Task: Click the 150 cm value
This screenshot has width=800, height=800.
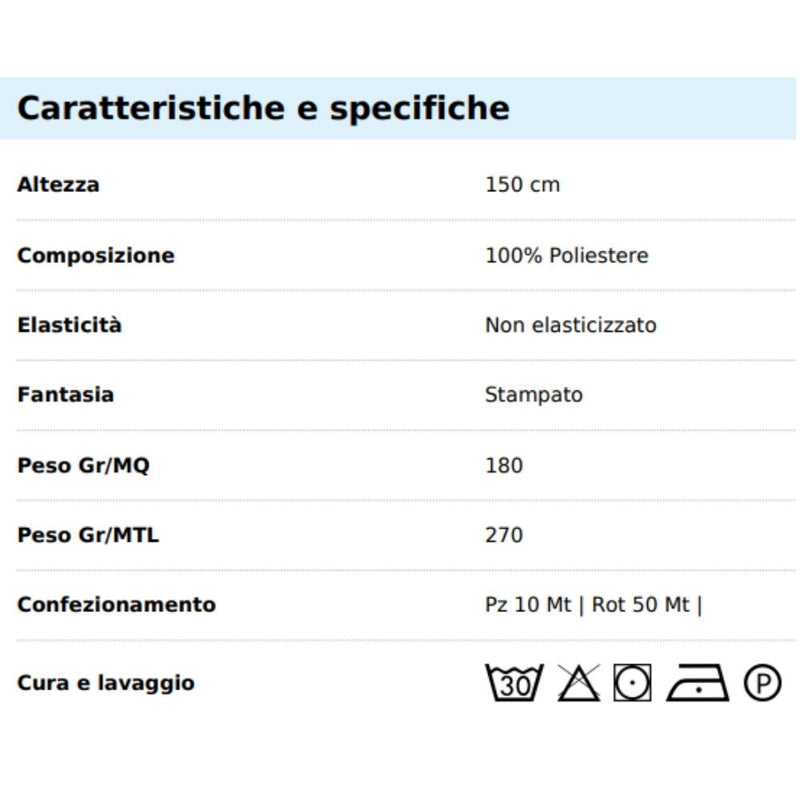Action: [522, 184]
